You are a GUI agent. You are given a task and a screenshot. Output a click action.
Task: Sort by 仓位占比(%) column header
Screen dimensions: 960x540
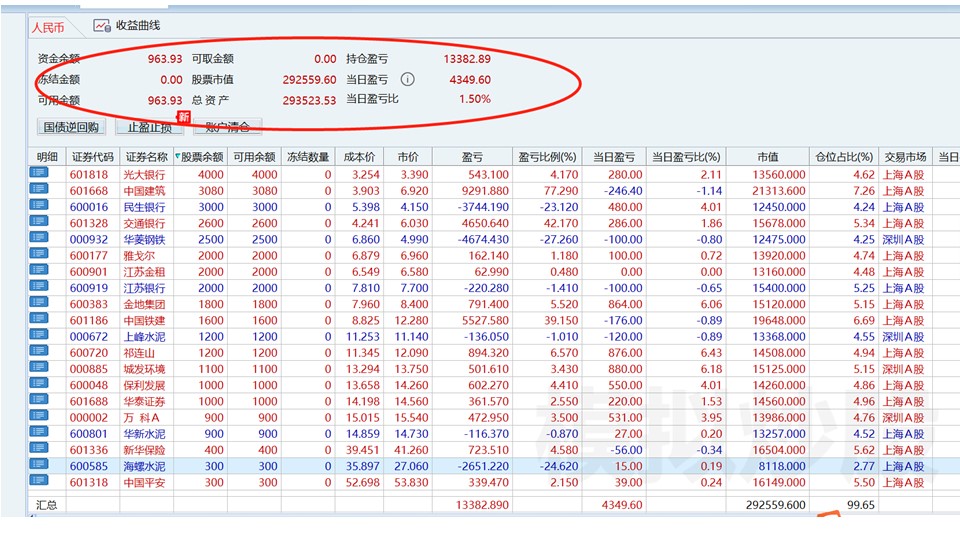[844, 157]
